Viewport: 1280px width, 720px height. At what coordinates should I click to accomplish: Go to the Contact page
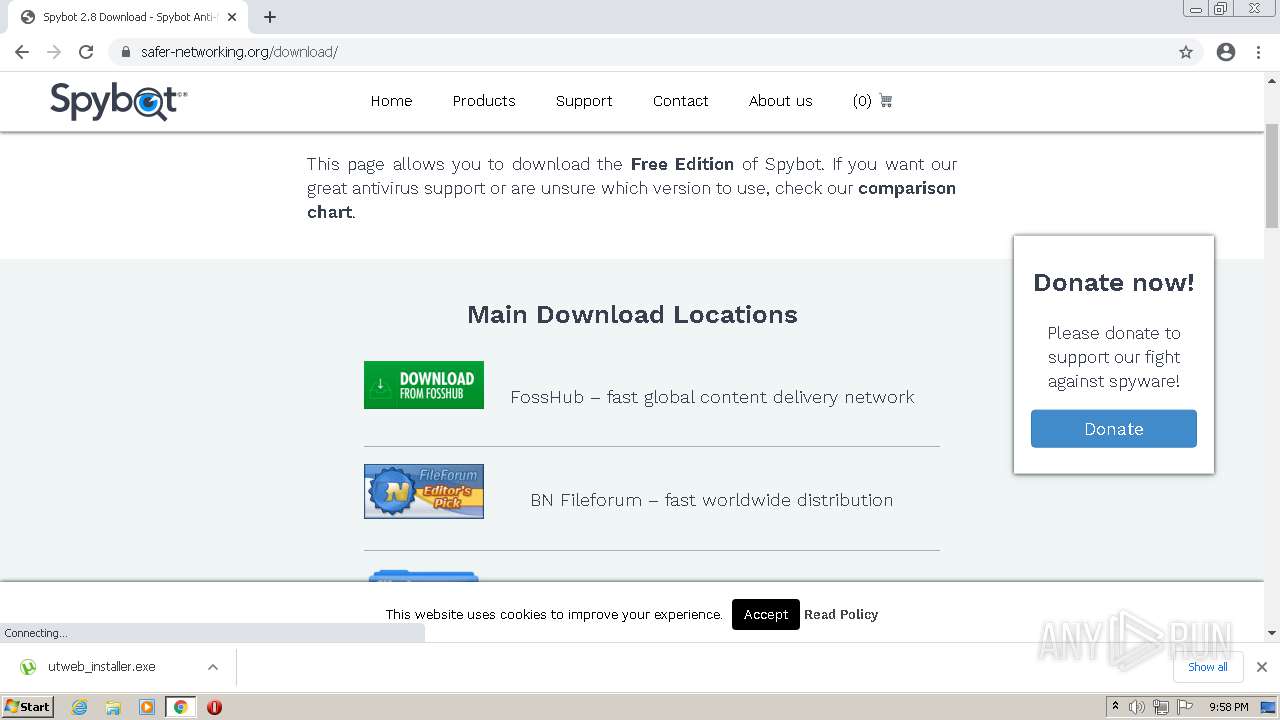coord(681,101)
